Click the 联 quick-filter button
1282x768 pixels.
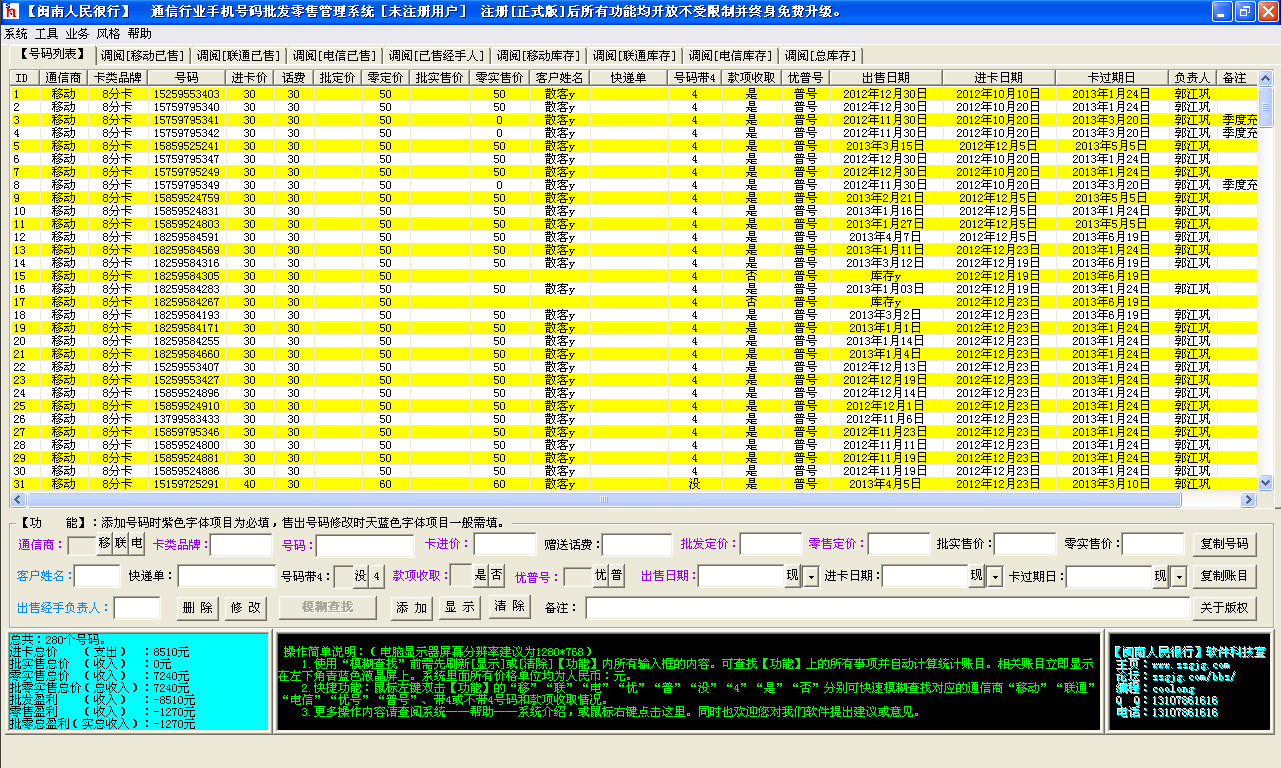click(x=121, y=545)
